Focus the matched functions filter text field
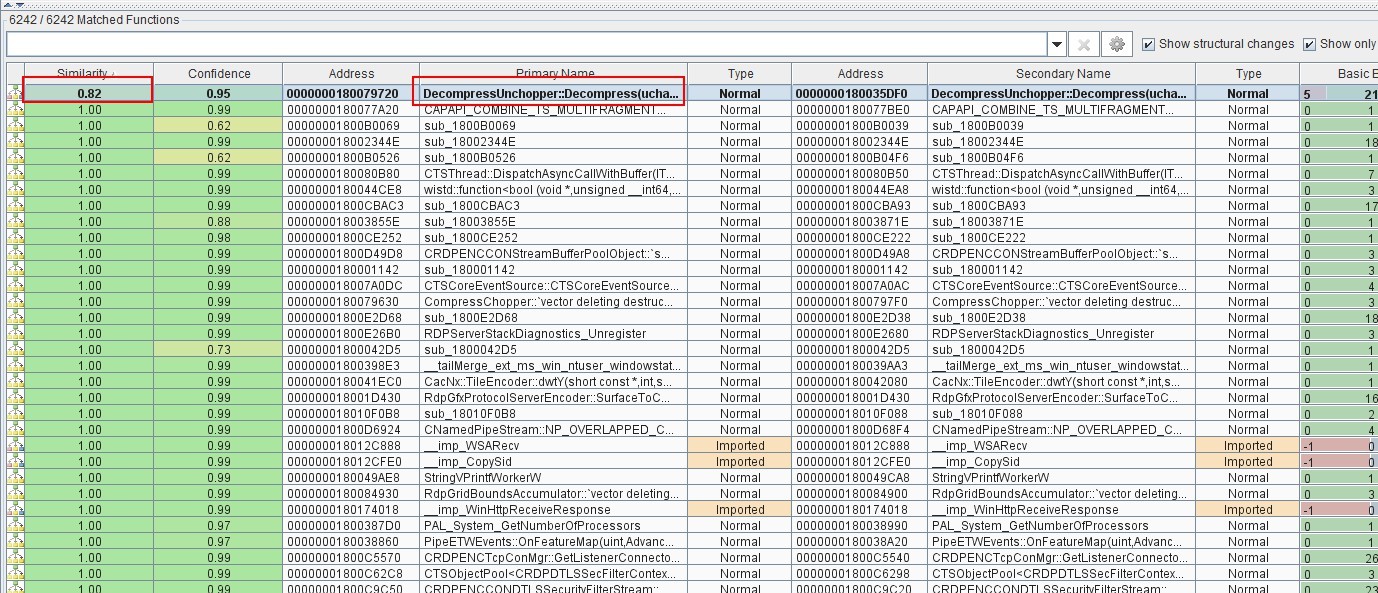The image size is (1378, 593). tap(527, 44)
